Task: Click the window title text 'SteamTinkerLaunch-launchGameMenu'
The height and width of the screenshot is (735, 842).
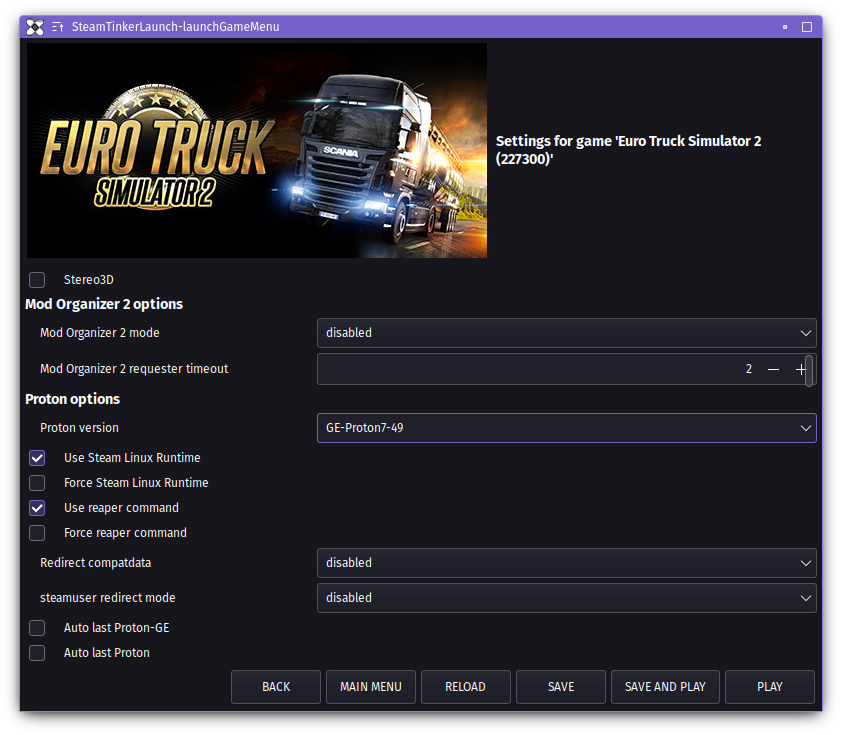Action: coord(176,27)
